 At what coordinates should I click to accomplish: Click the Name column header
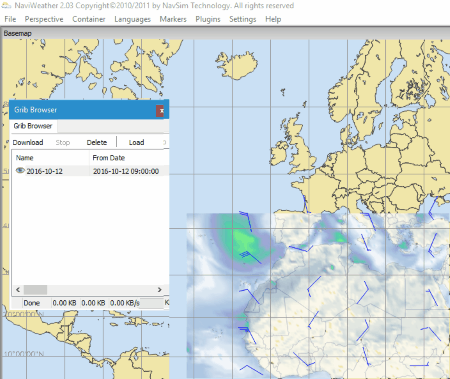(x=24, y=158)
